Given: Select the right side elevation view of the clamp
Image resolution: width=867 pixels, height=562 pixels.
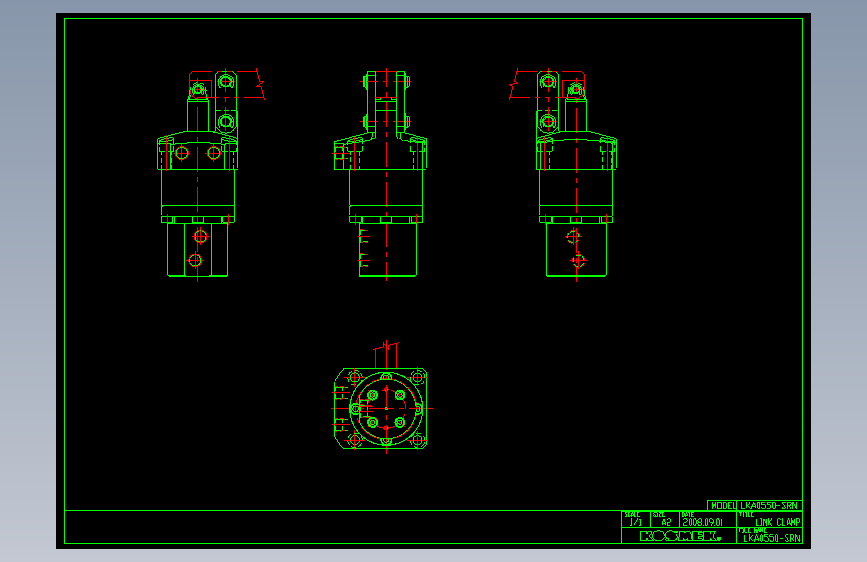Looking at the screenshot, I should point(563,175).
